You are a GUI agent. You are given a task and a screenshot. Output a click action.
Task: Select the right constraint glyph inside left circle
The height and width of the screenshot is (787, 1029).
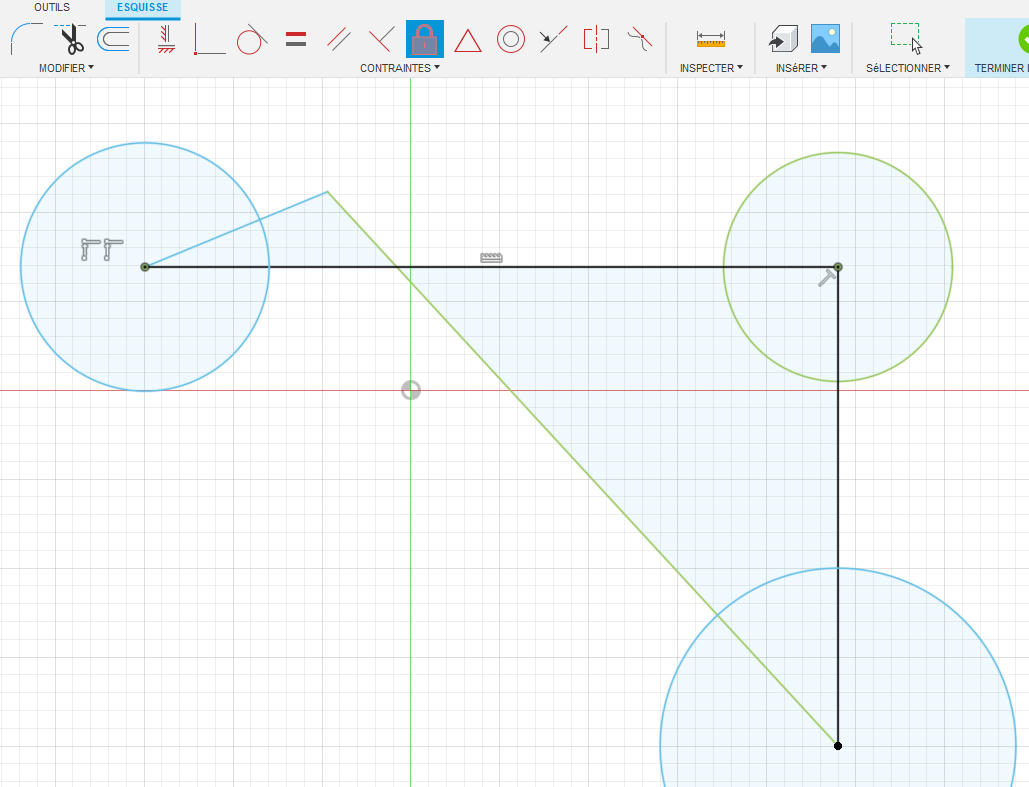113,249
